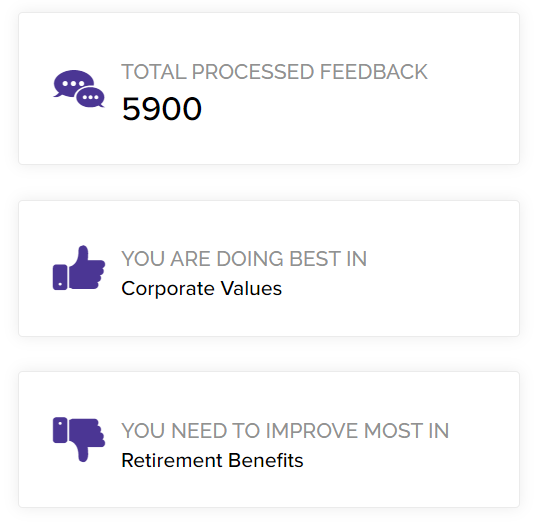Open the Retirement Benefits category
The image size is (535, 522).
click(x=212, y=461)
